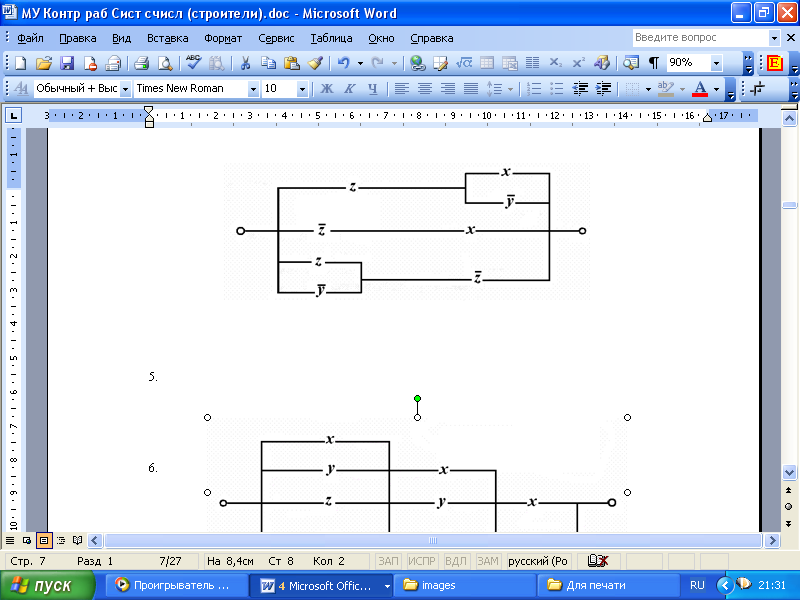Center the text alignment
This screenshot has height=600, width=800.
click(424, 88)
